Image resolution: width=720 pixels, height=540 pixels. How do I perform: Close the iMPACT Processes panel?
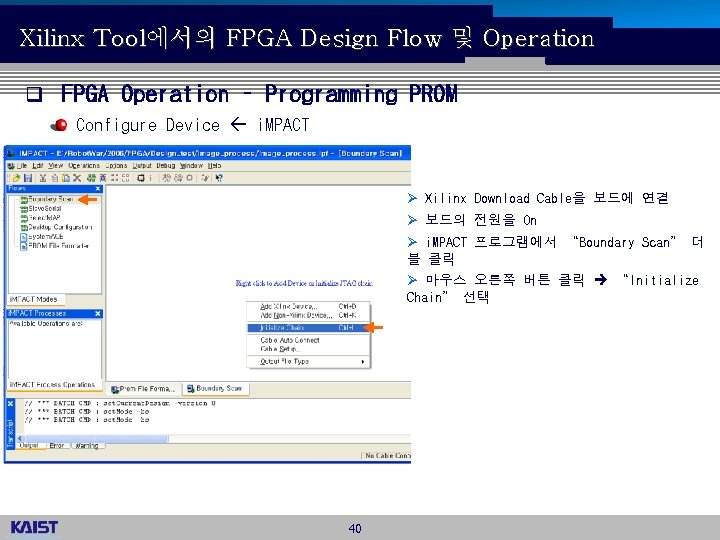98,313
